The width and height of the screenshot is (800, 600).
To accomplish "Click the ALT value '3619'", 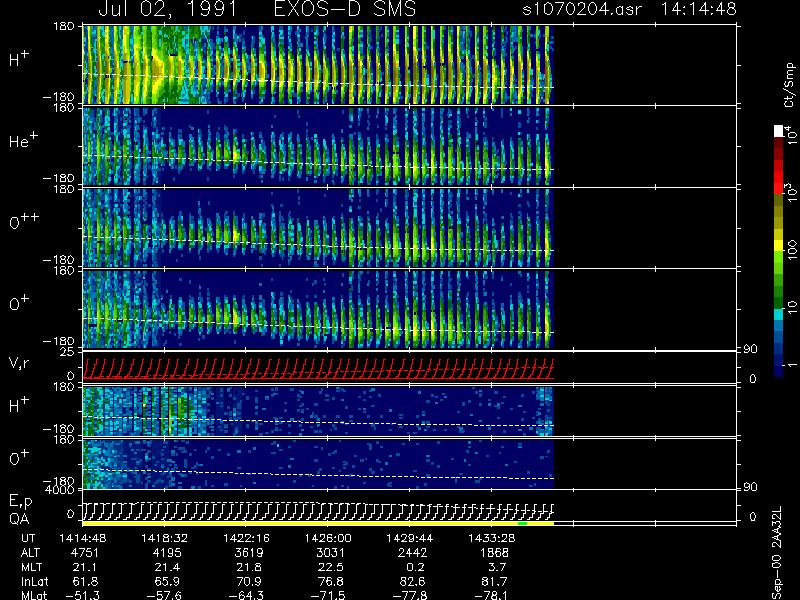I will [x=249, y=553].
